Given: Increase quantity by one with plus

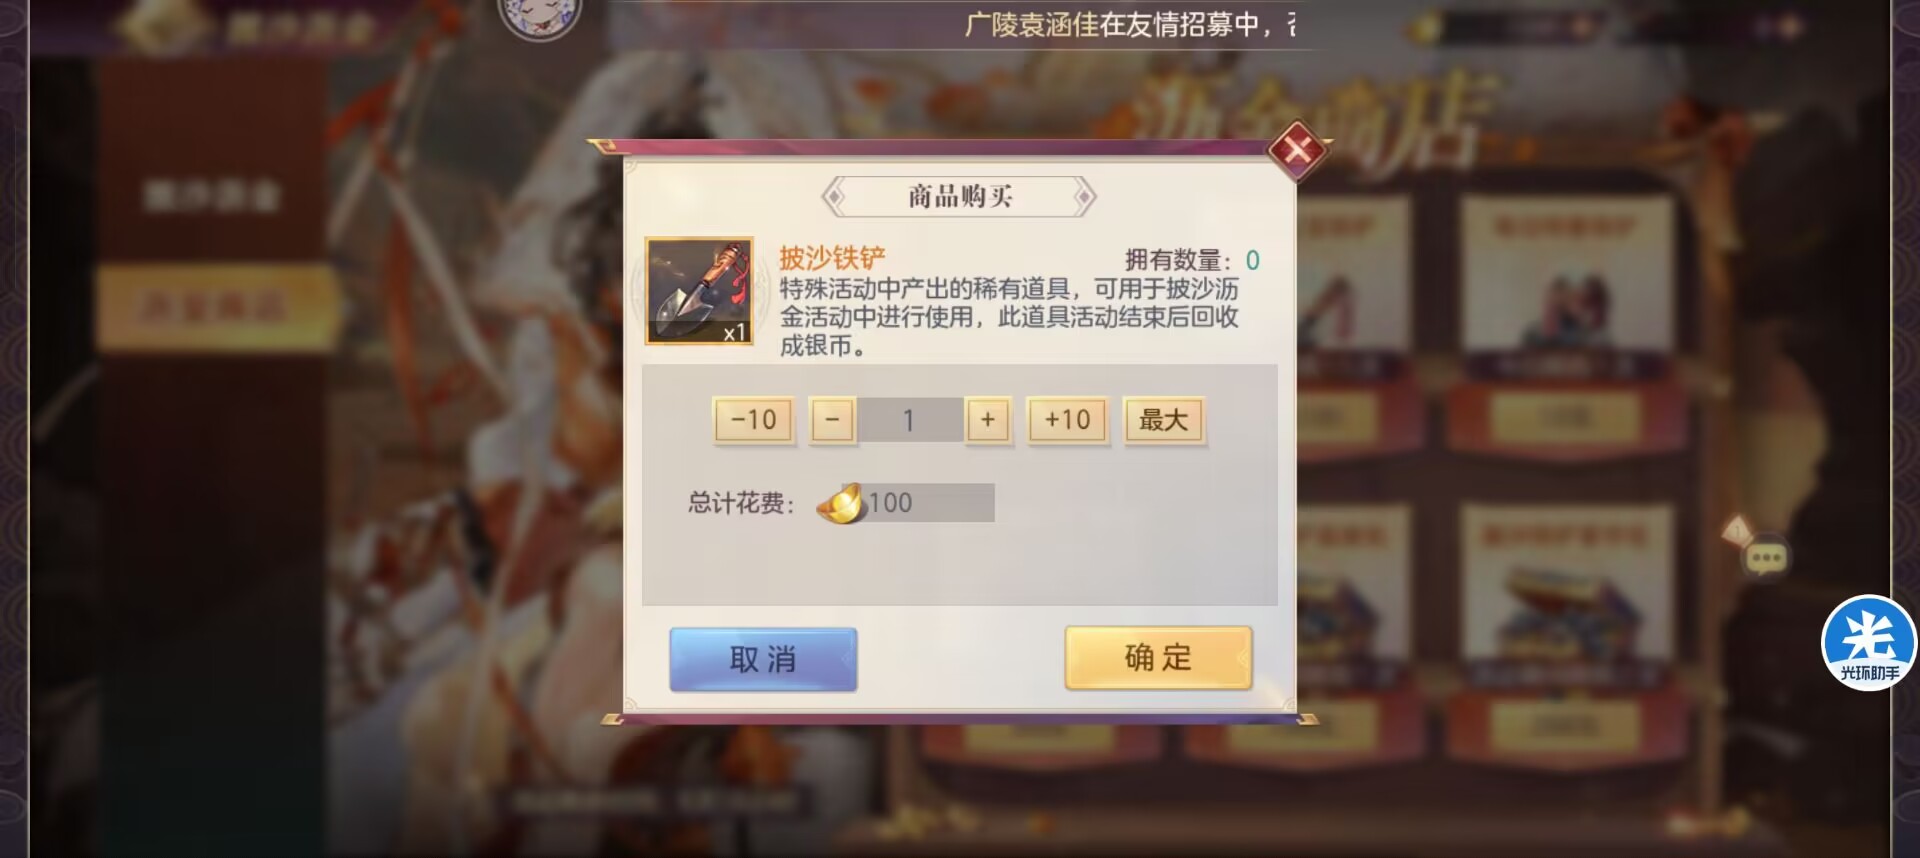Looking at the screenshot, I should [x=988, y=420].
